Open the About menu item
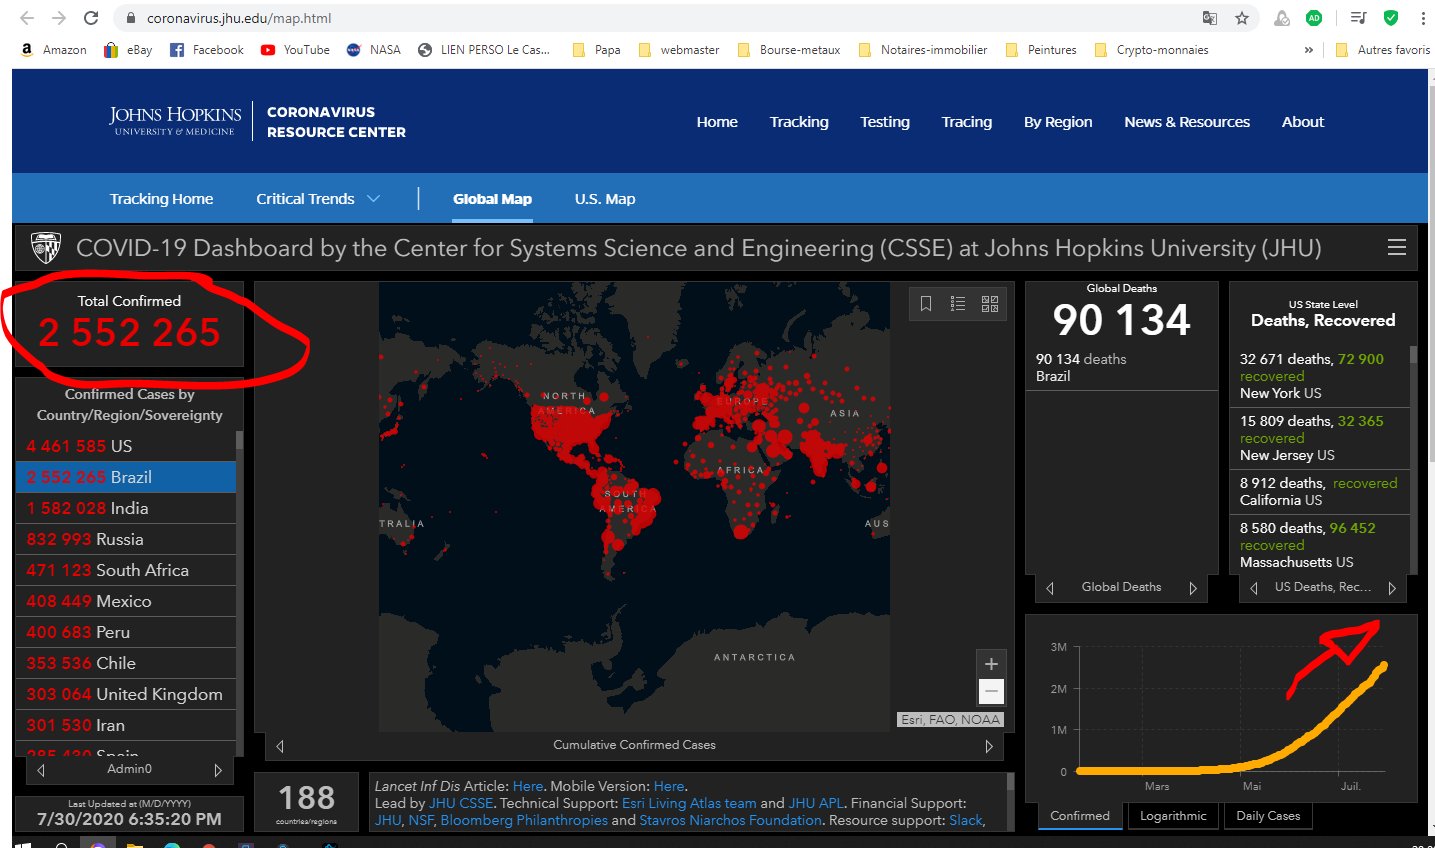Viewport: 1435px width, 848px height. click(x=1303, y=122)
